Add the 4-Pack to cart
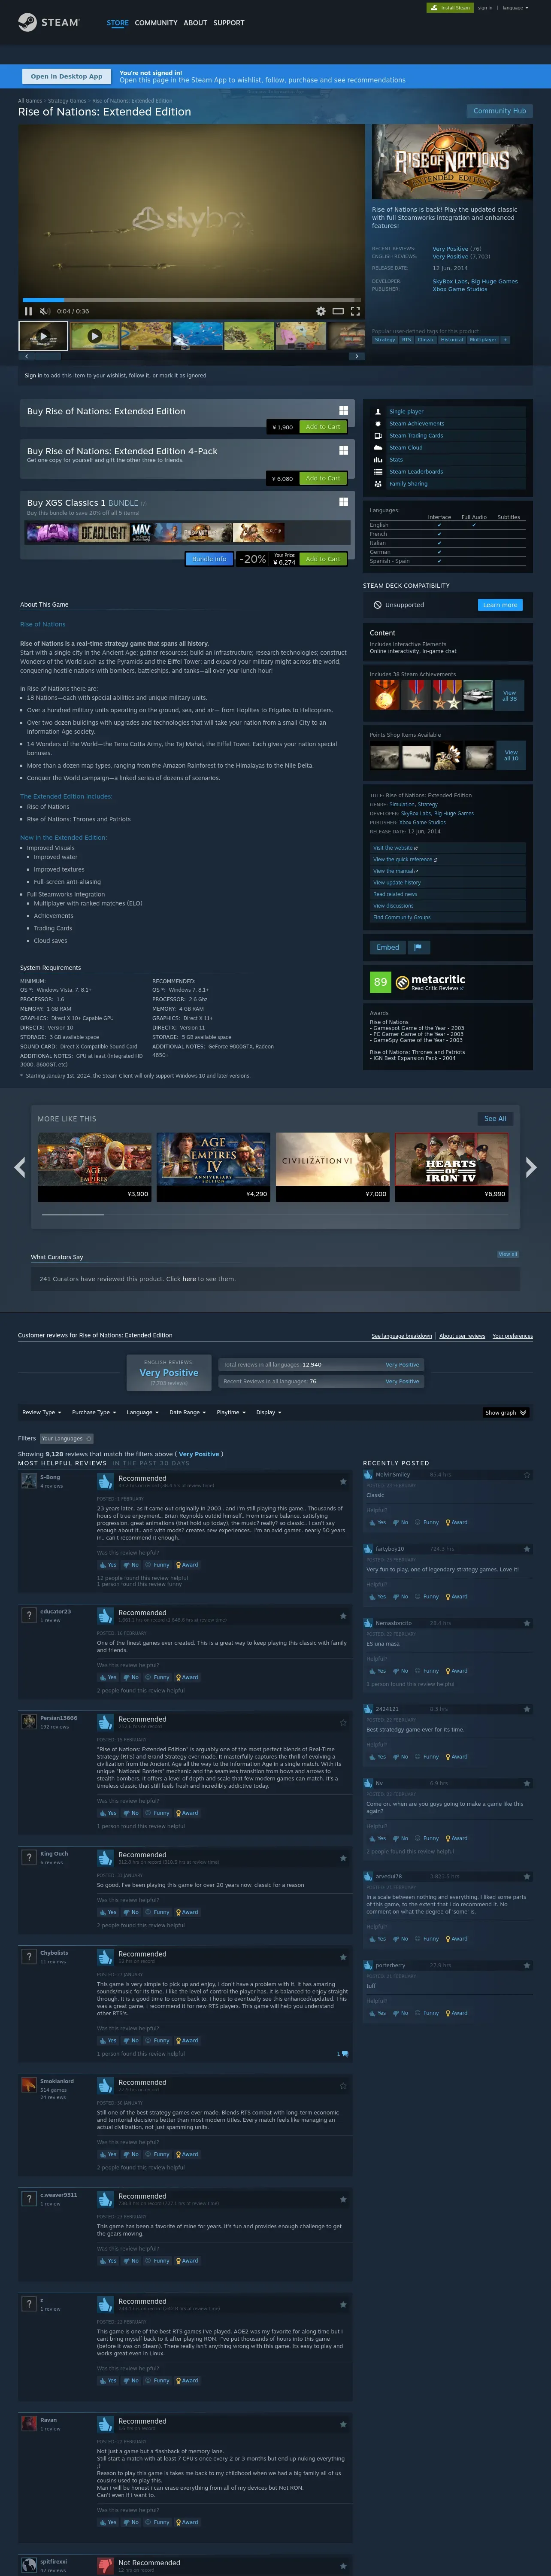 (323, 478)
